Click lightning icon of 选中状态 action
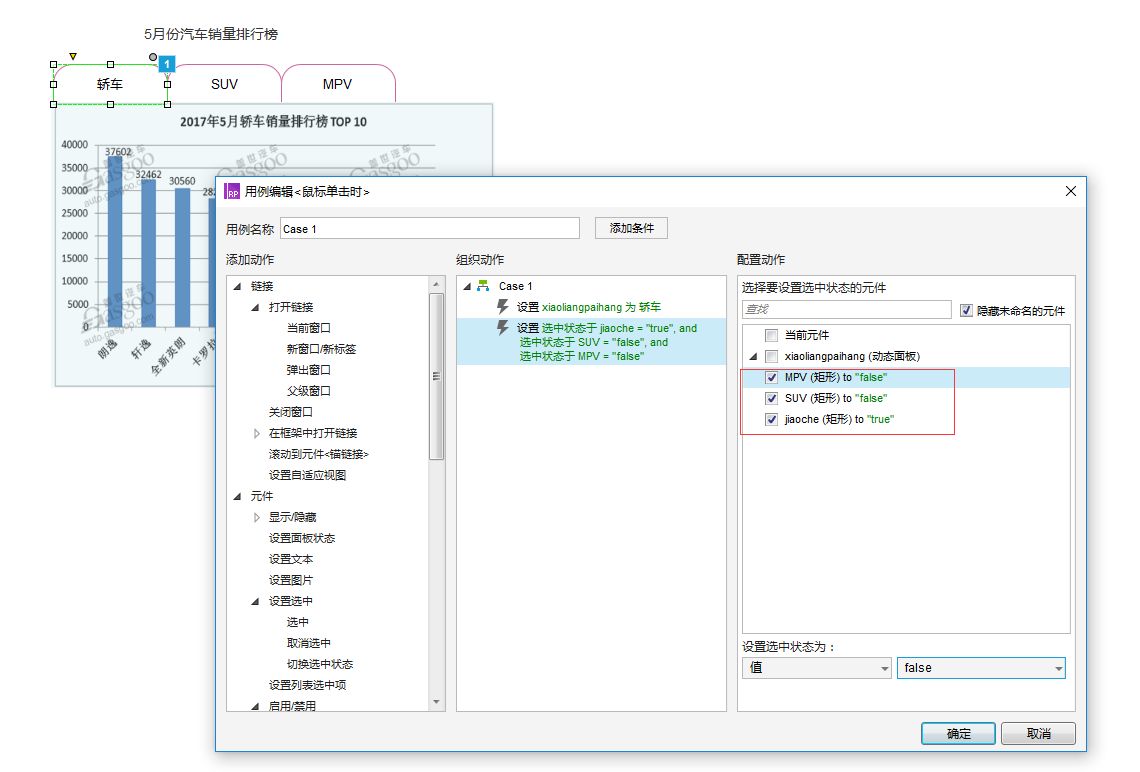Image resolution: width=1140 pixels, height=772 pixels. pos(502,328)
